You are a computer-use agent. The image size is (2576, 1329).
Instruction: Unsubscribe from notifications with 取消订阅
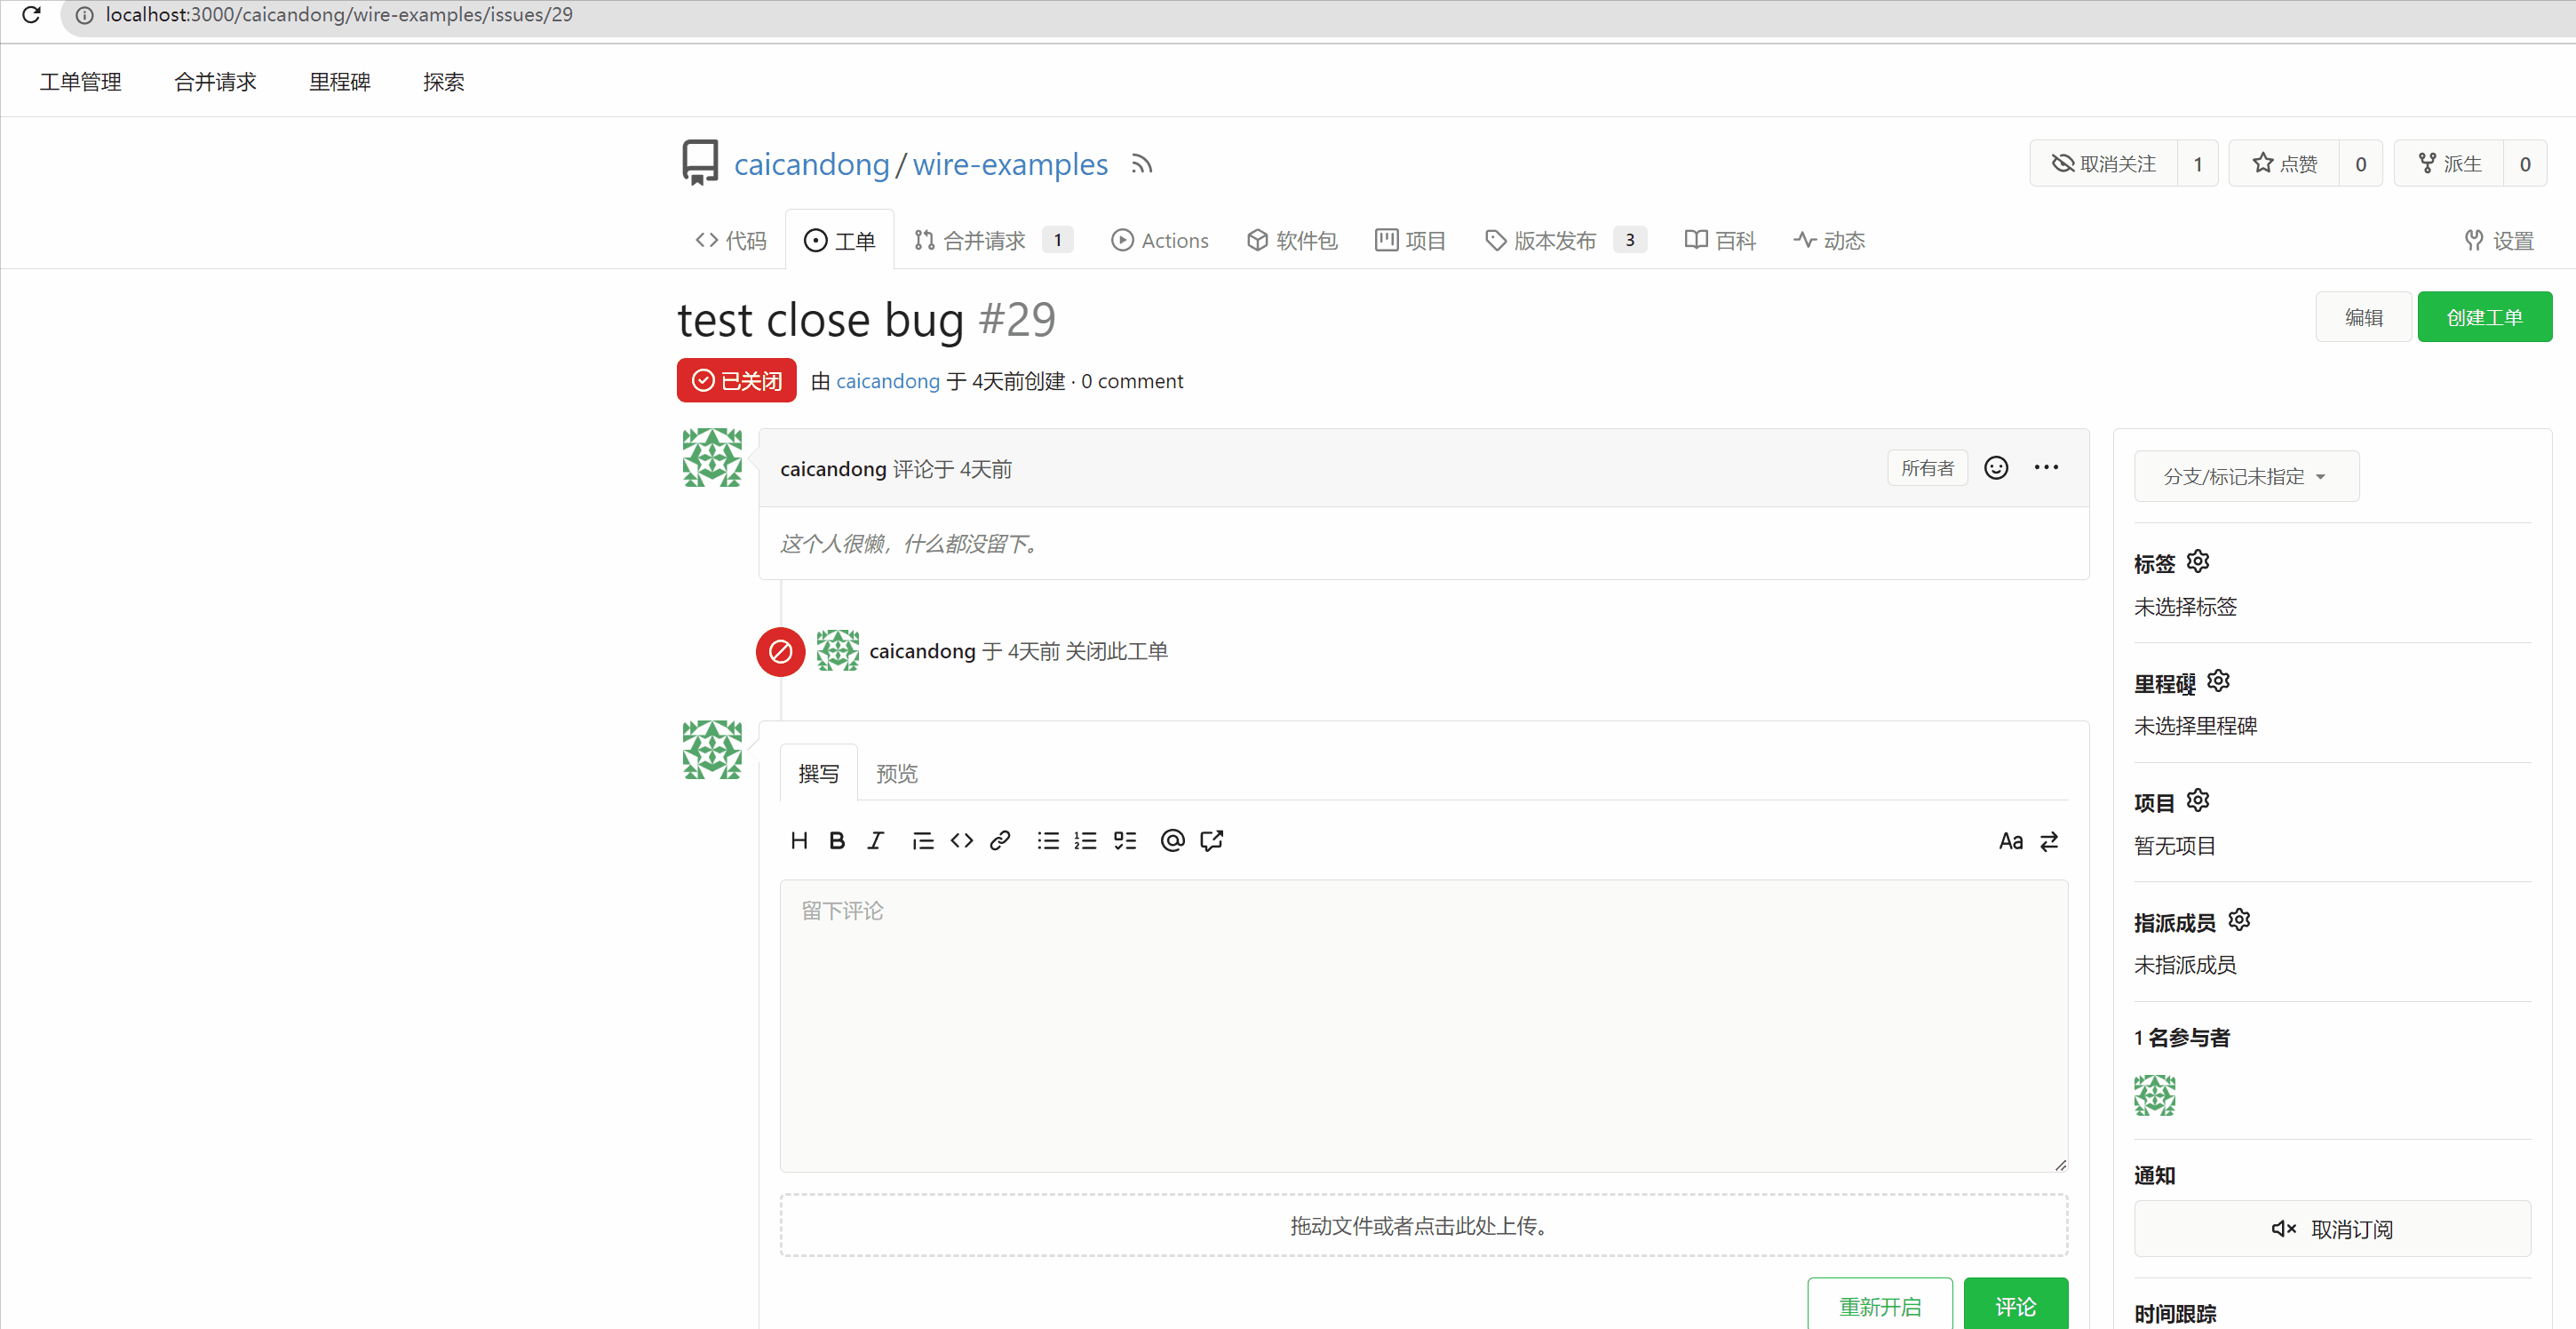tap(2332, 1229)
